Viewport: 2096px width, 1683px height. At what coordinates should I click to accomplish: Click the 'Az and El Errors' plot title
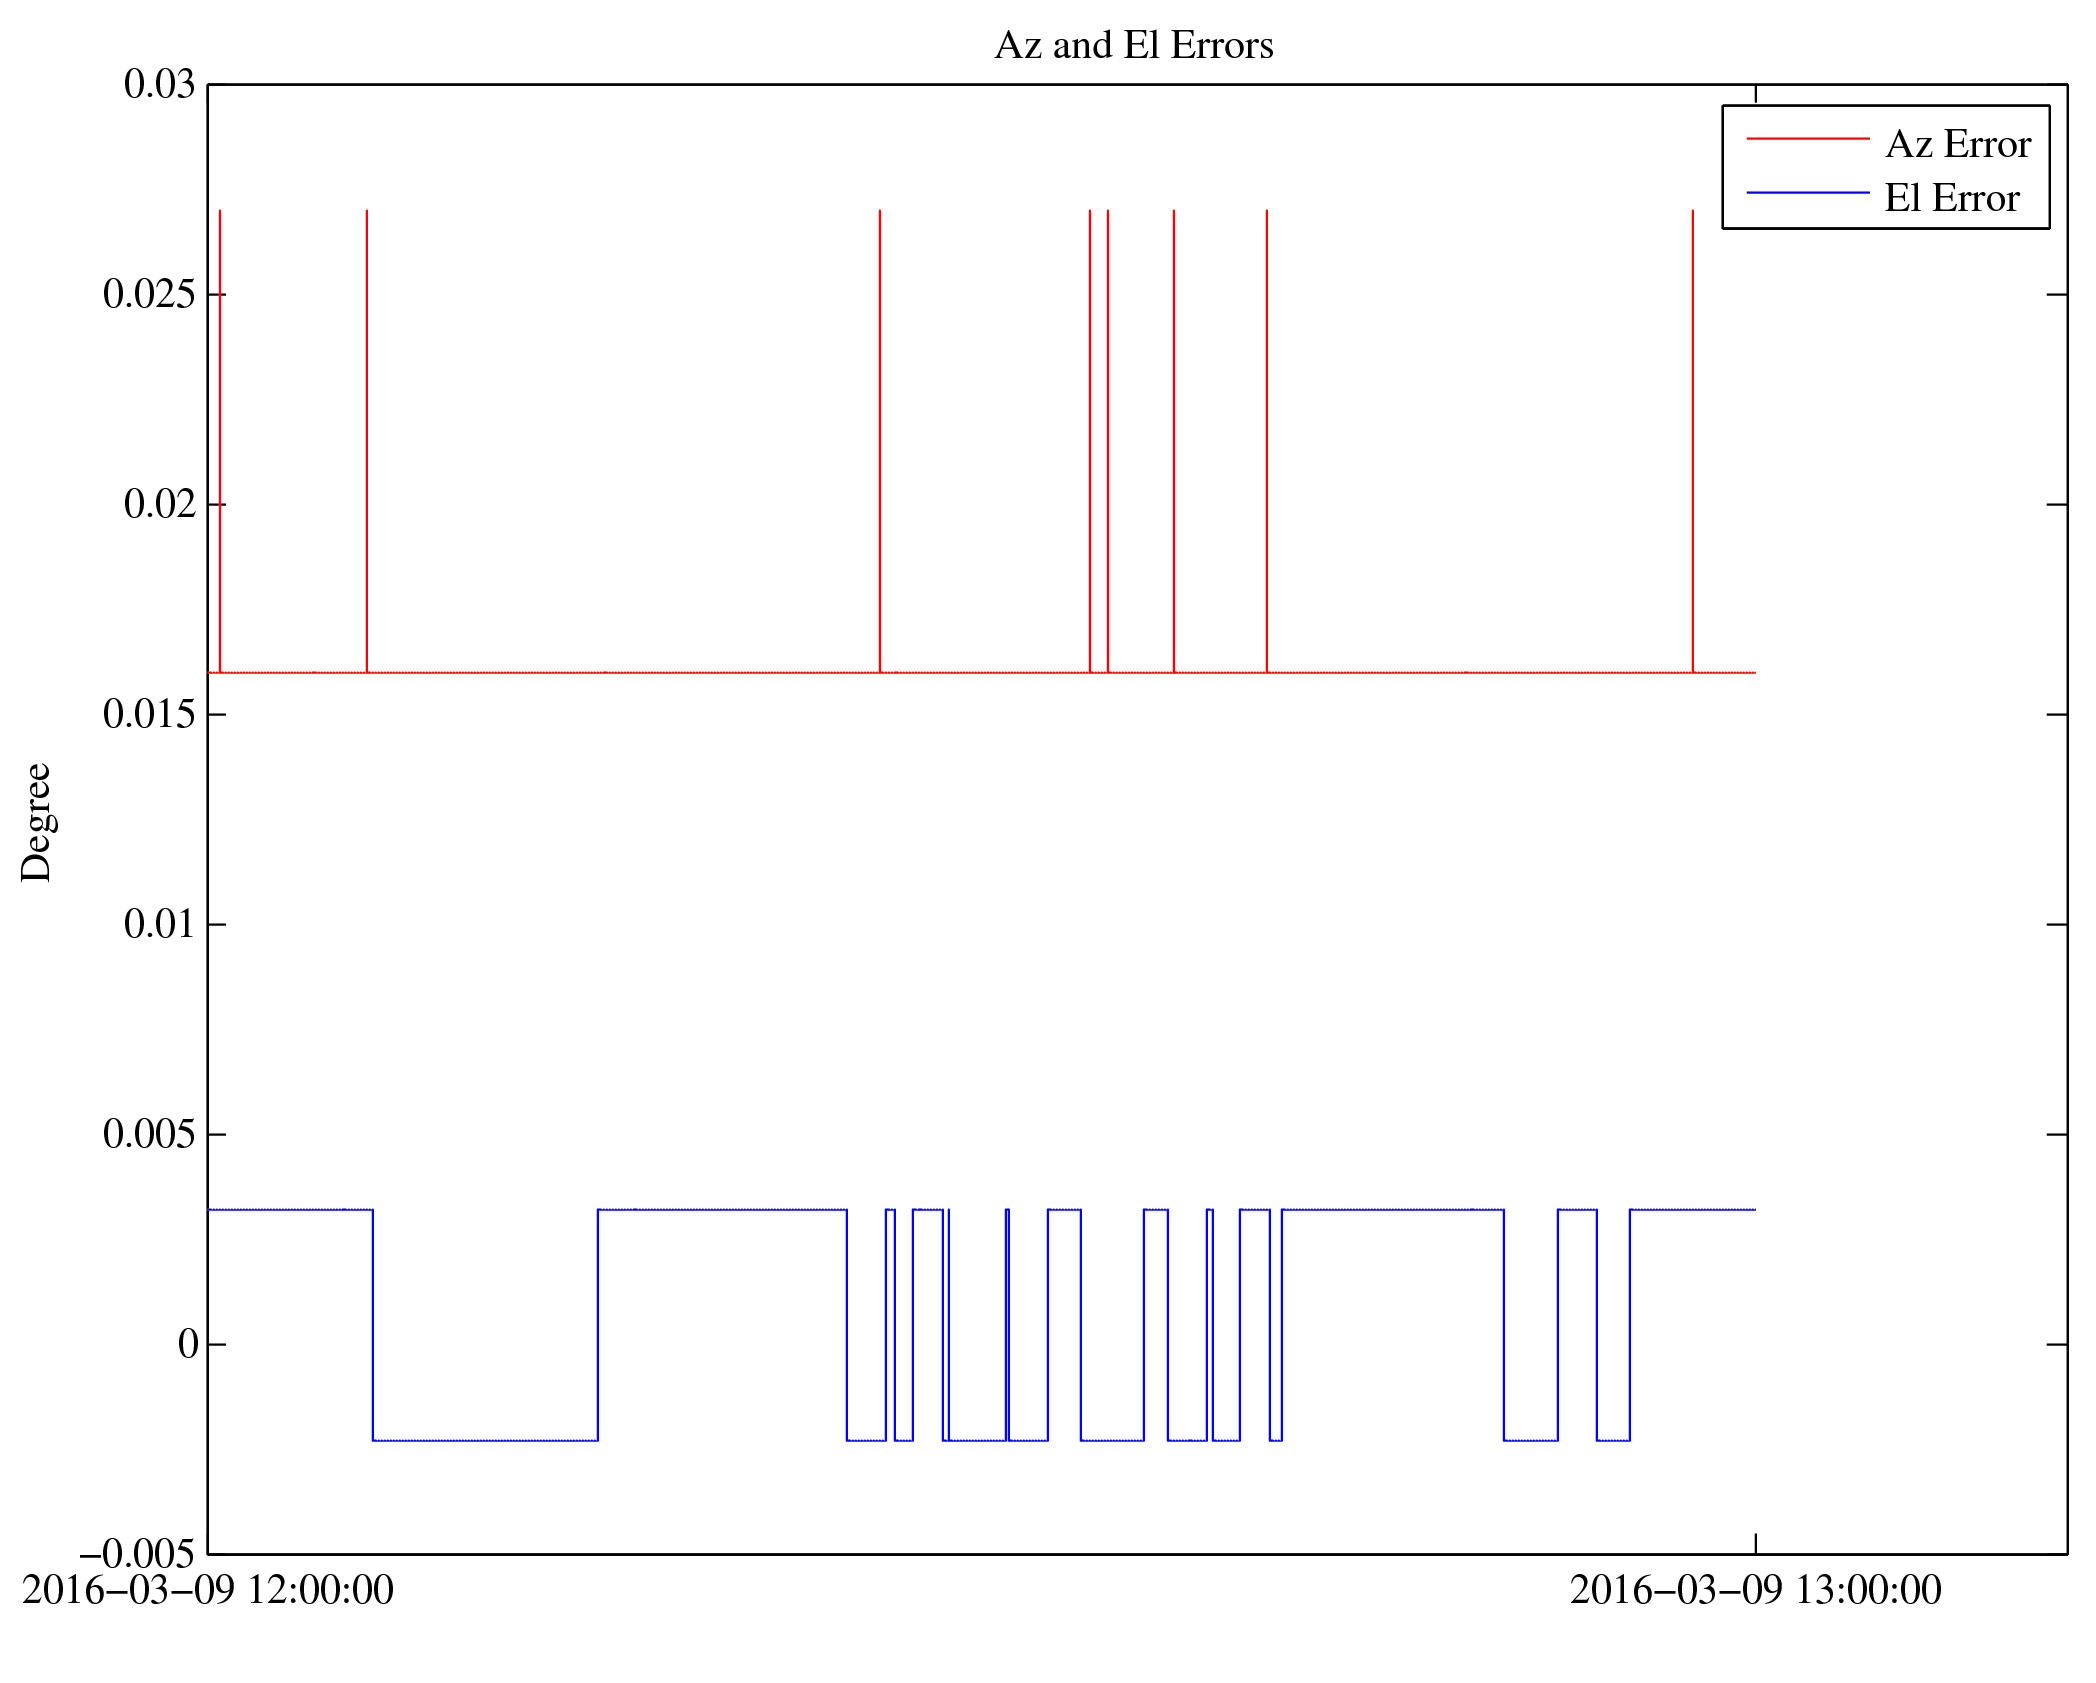pyautogui.click(x=1133, y=45)
